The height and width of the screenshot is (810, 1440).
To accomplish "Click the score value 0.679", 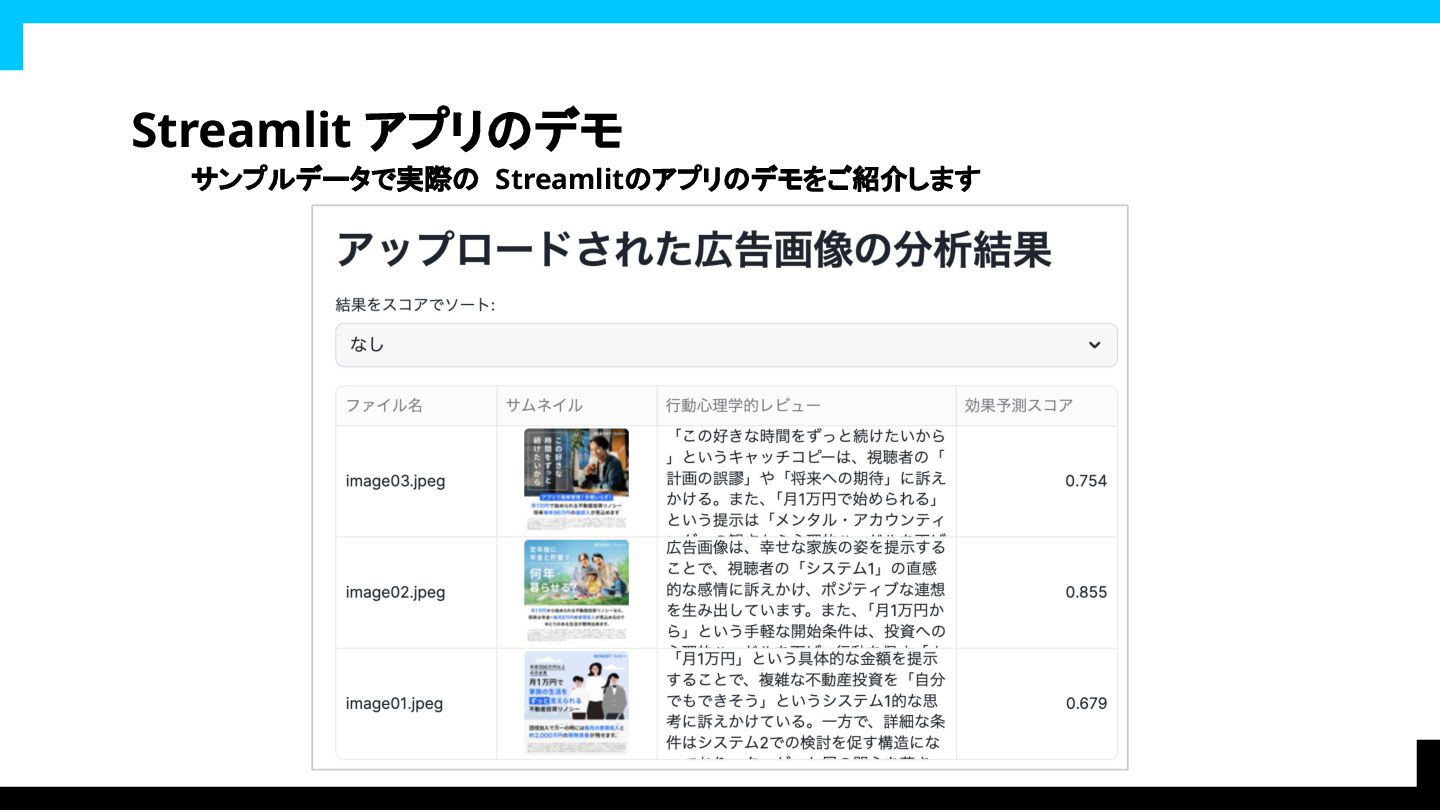I will tap(1086, 703).
